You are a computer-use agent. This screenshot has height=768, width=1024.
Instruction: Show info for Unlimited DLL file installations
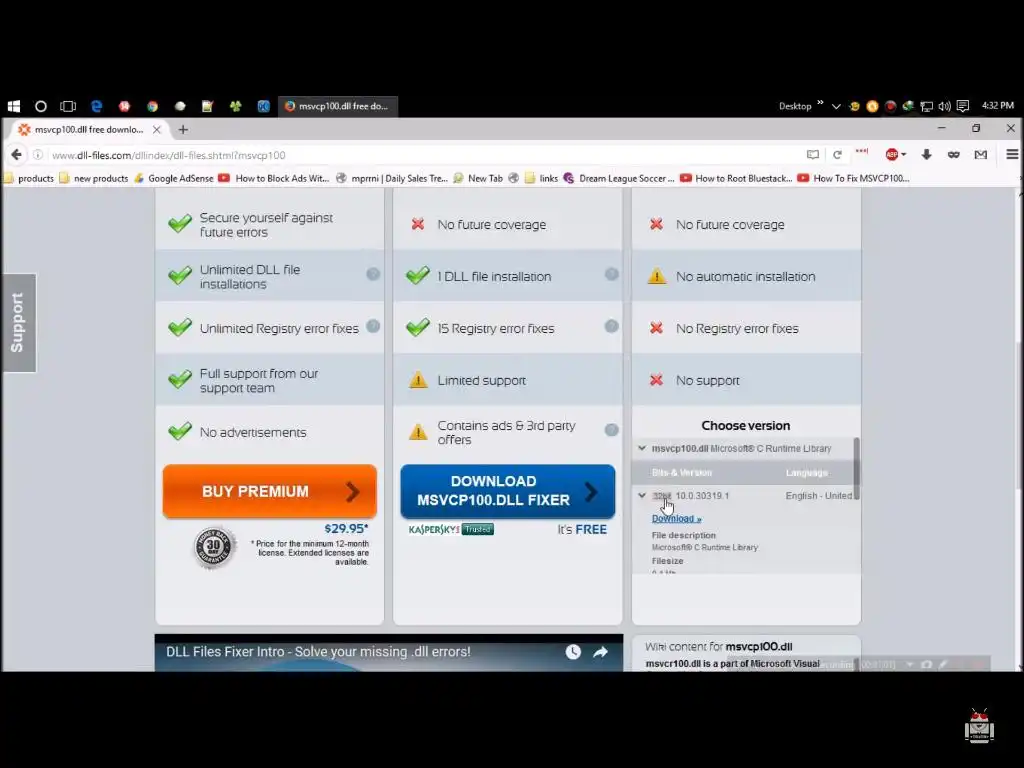coord(373,274)
